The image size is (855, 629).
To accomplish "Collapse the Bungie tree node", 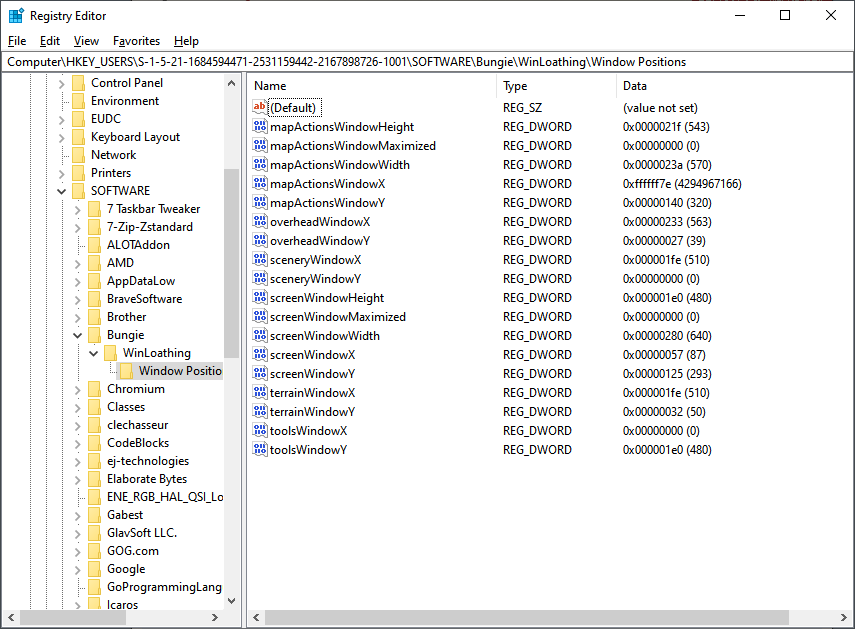I will click(77, 335).
